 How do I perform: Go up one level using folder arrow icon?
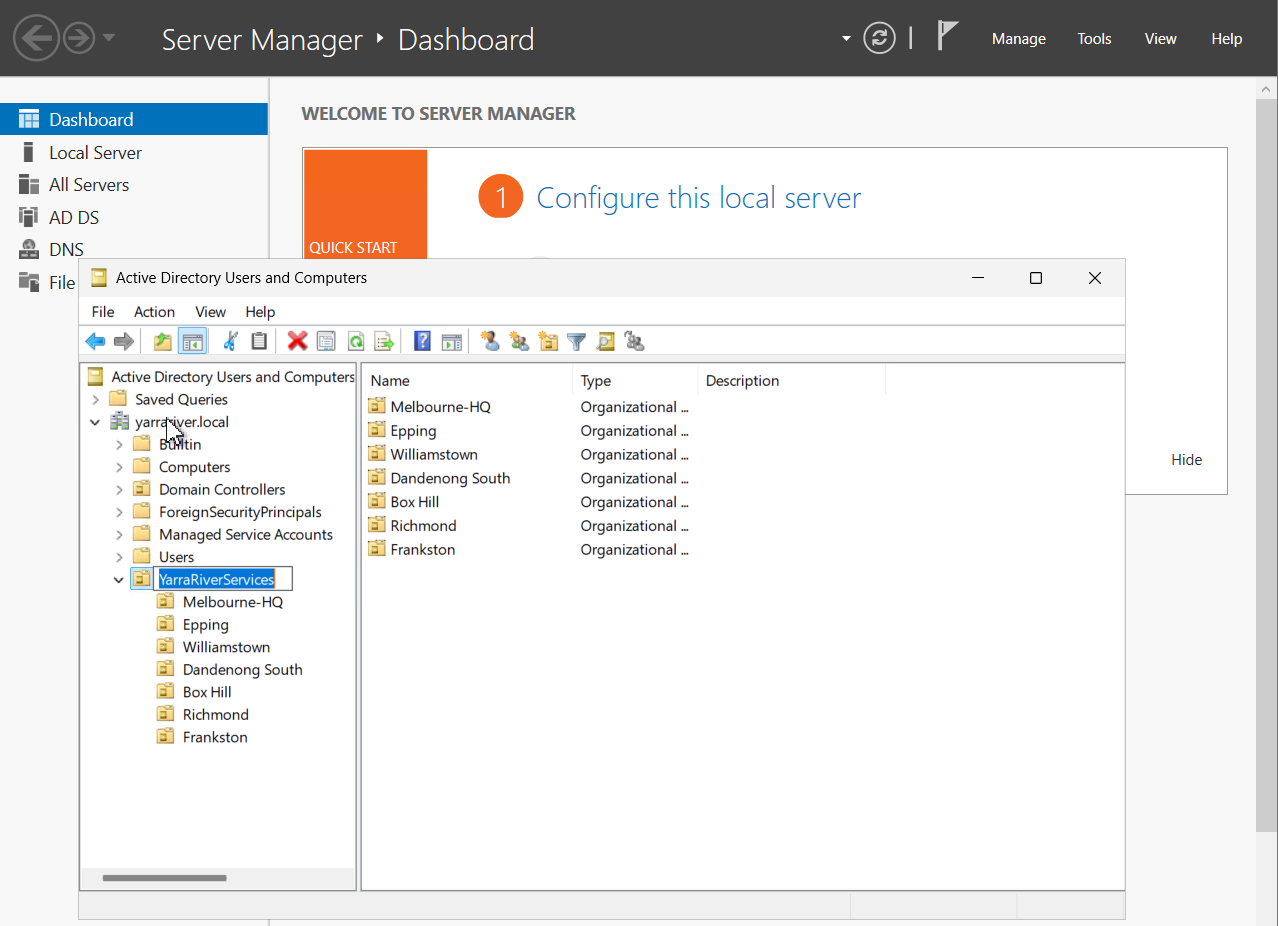(163, 342)
